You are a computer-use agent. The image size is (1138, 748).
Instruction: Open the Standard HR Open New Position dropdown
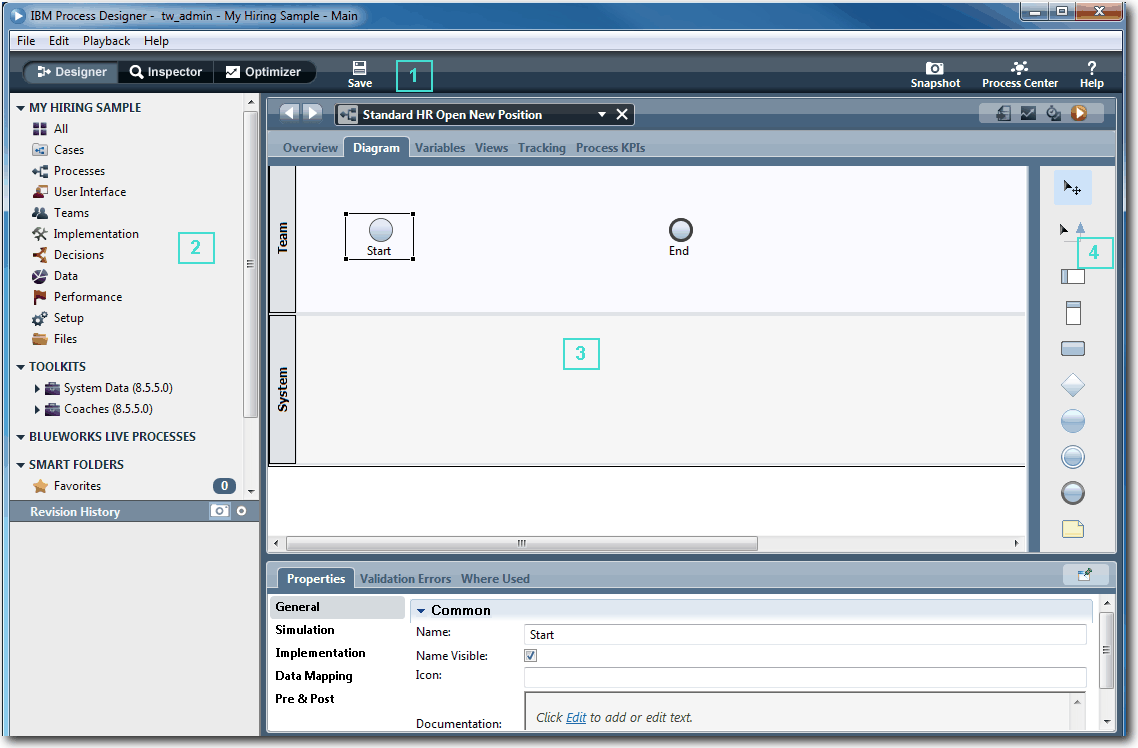tap(602, 115)
